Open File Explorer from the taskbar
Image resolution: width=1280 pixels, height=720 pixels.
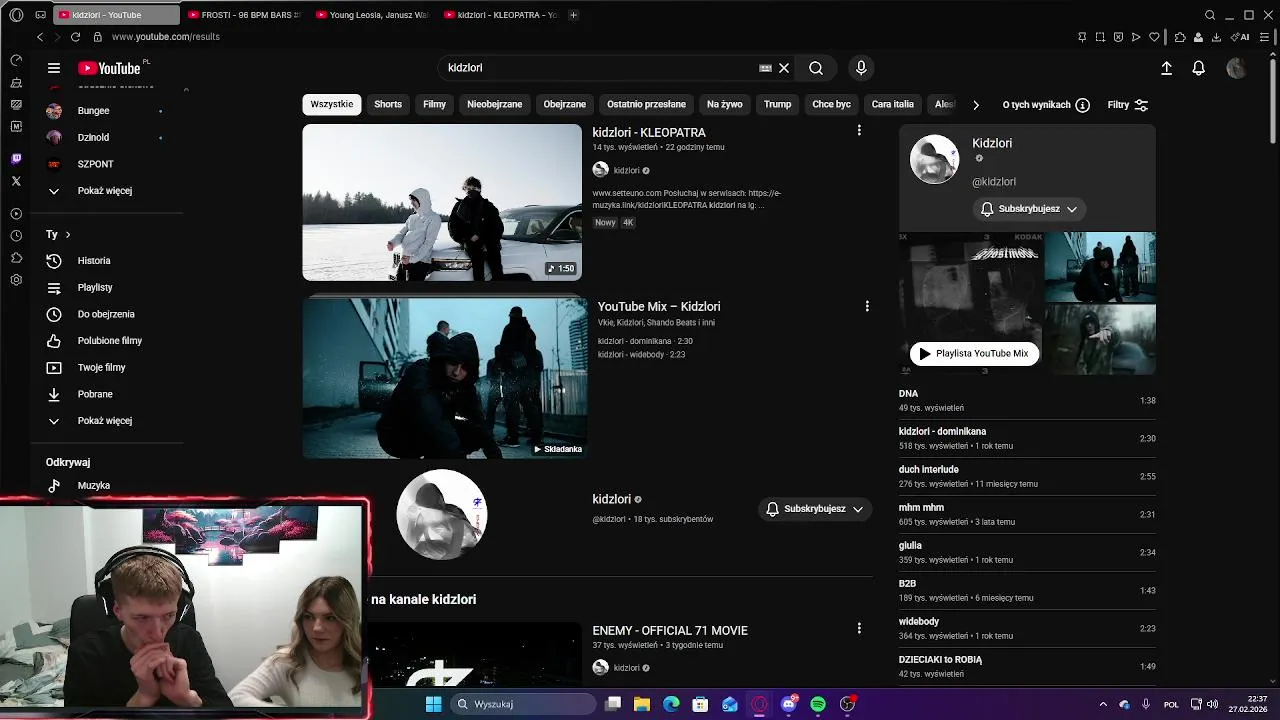click(x=642, y=704)
